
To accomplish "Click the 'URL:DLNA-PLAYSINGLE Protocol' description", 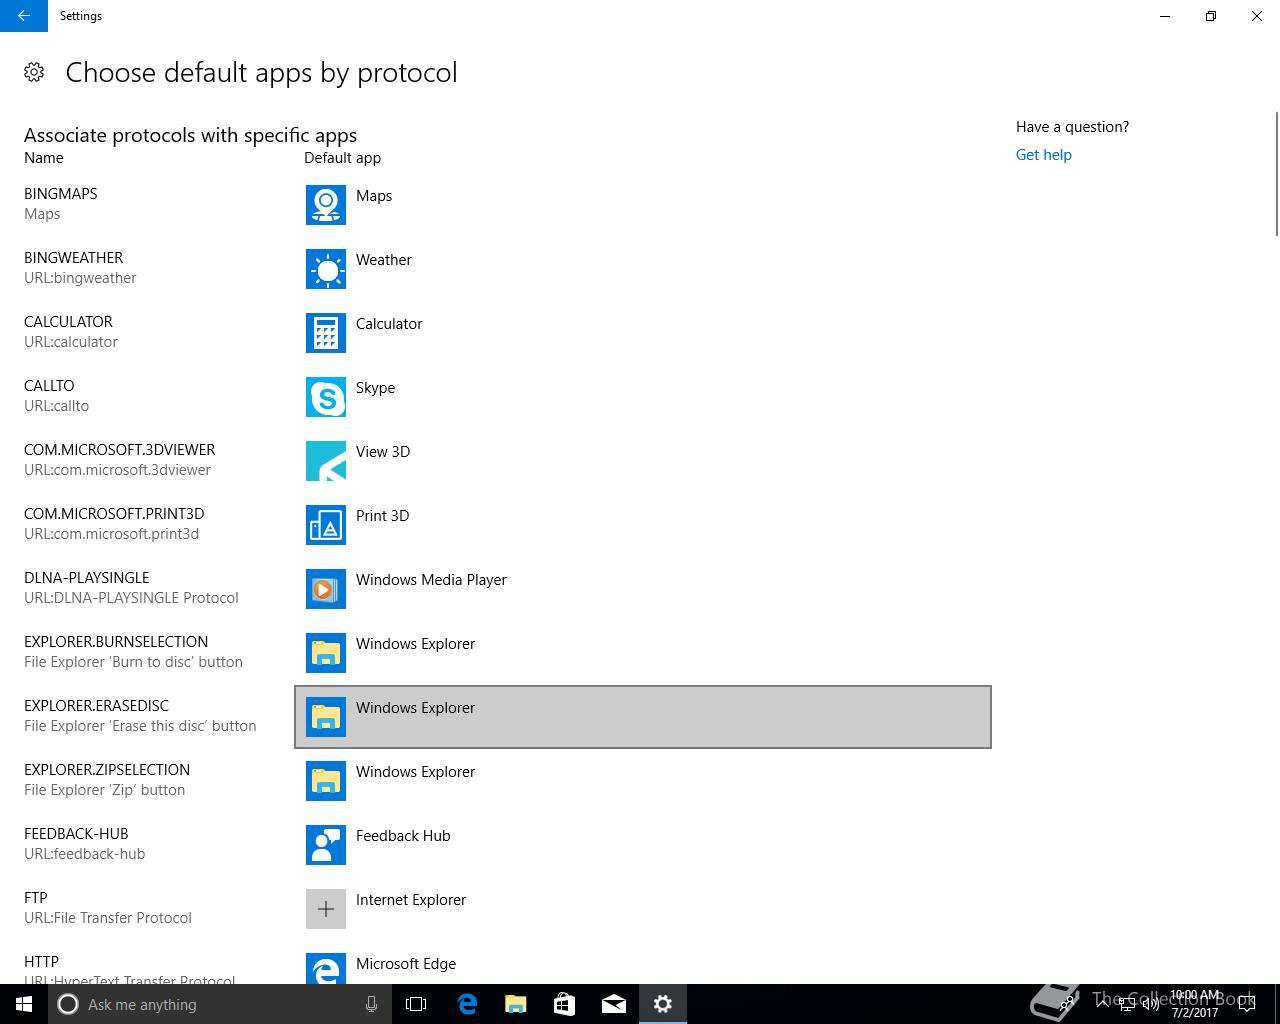I will [x=131, y=598].
